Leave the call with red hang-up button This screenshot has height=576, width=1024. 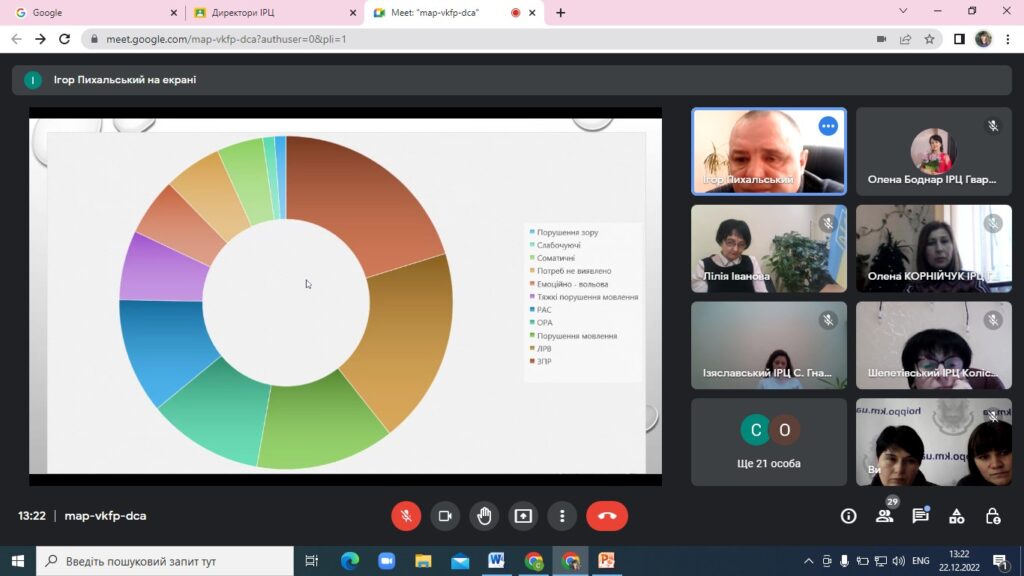point(607,516)
